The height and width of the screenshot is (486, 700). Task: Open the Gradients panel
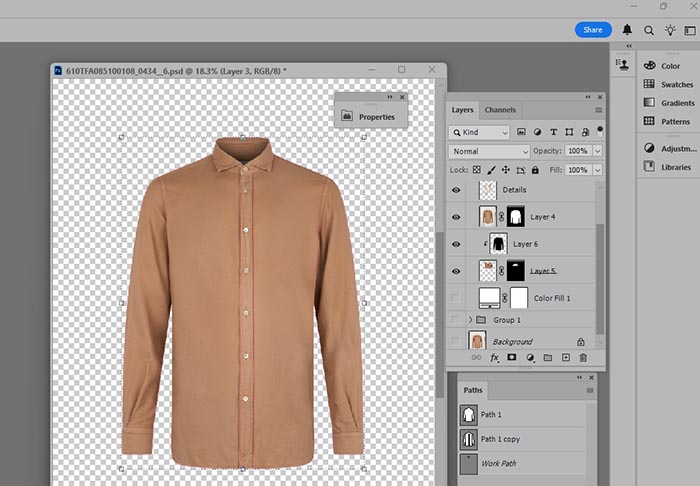coord(669,103)
